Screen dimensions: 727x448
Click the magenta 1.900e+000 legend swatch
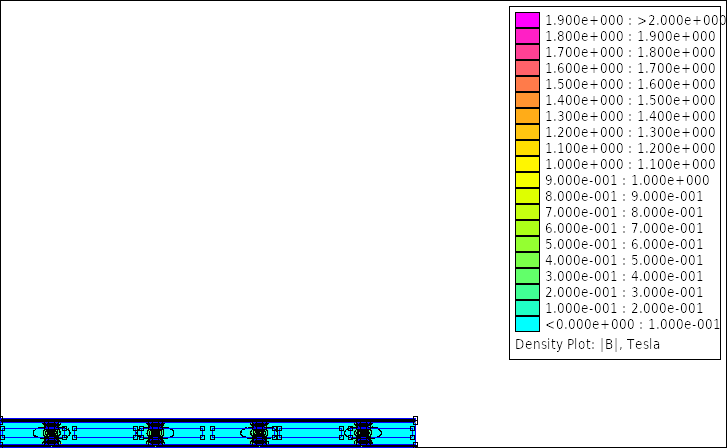[x=527, y=20]
